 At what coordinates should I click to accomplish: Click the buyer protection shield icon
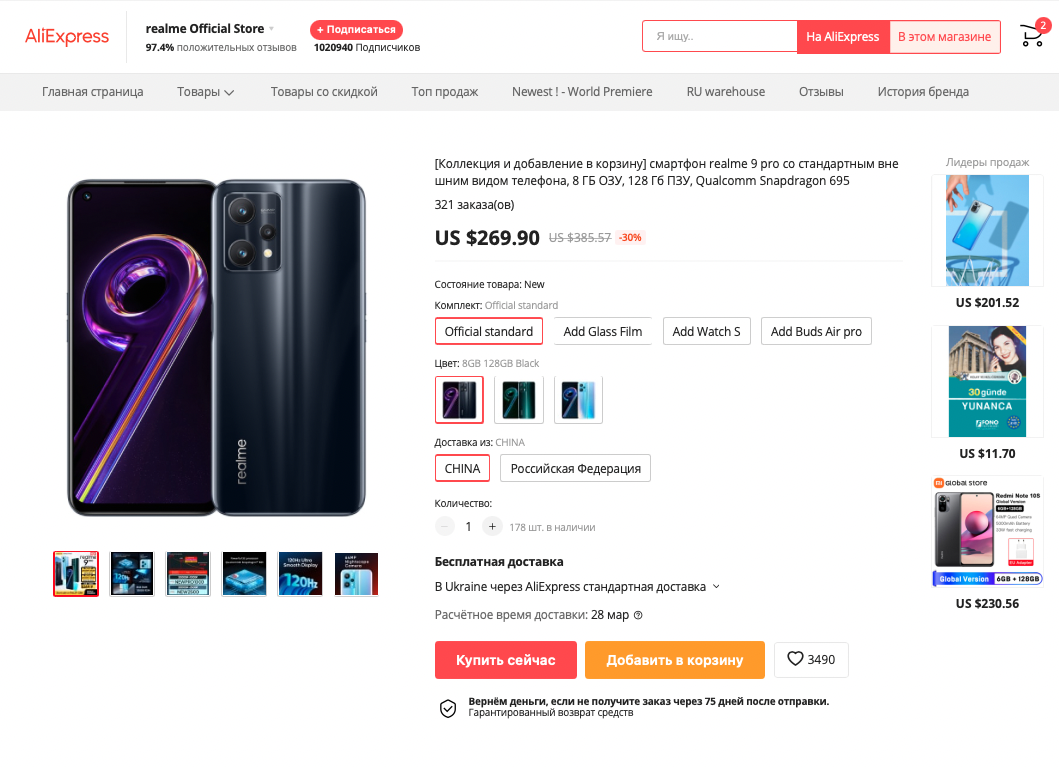coord(448,708)
